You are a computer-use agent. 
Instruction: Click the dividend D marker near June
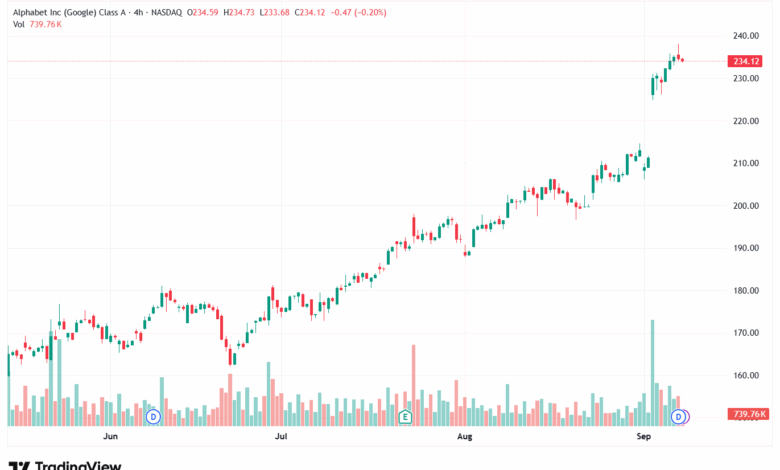coord(153,415)
